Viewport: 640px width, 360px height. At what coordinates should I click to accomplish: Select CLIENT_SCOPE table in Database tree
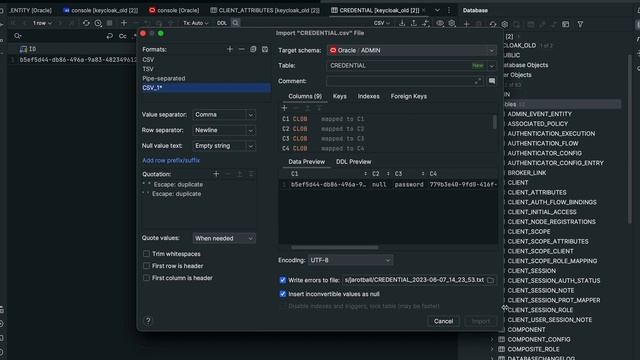(x=529, y=231)
